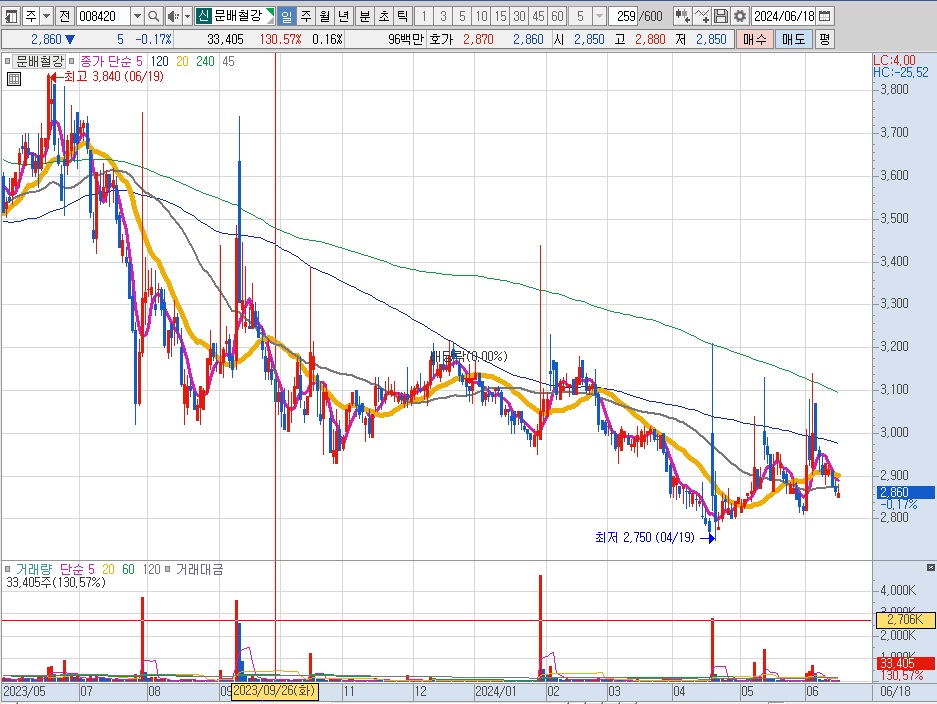Expand the stock code history dropdown

[x=137, y=16]
